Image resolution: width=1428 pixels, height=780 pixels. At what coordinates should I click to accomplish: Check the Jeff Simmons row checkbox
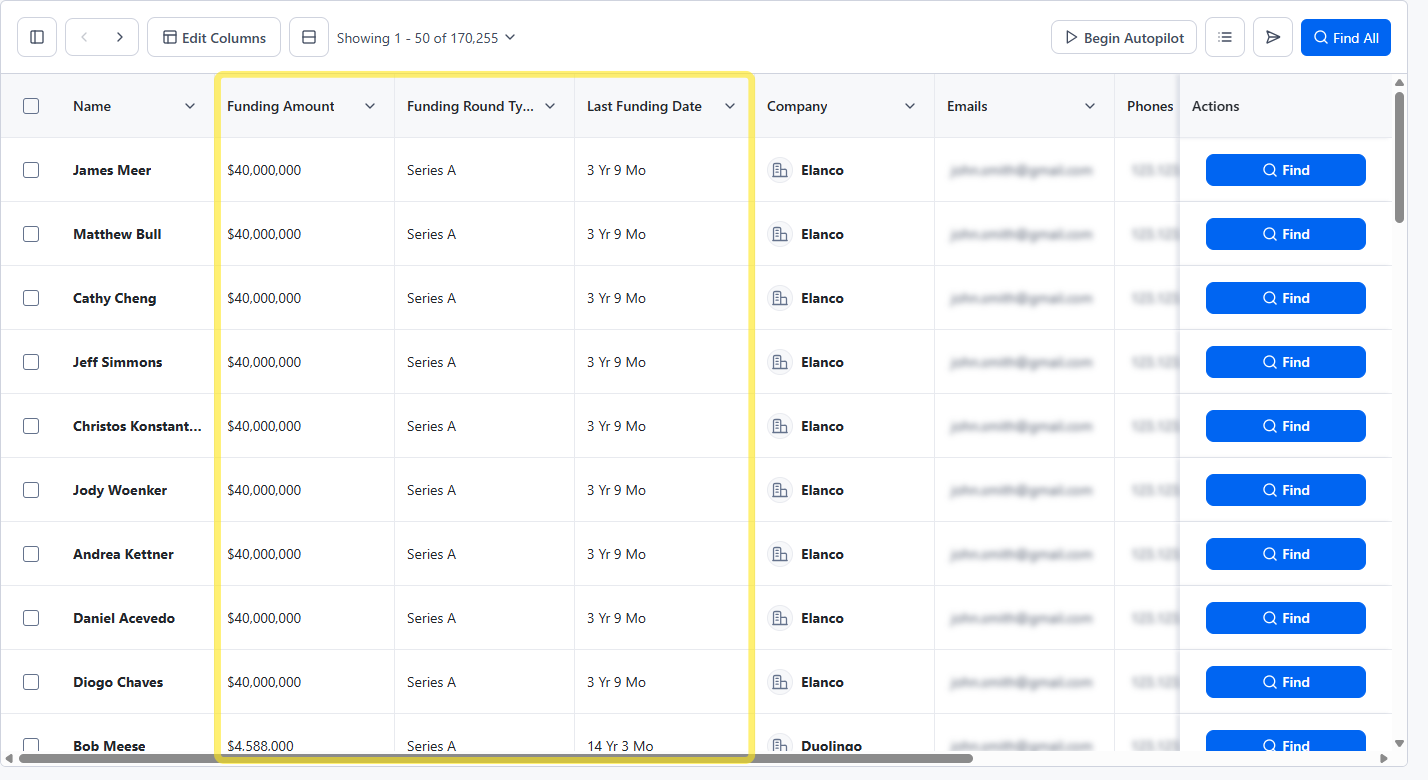point(31,362)
